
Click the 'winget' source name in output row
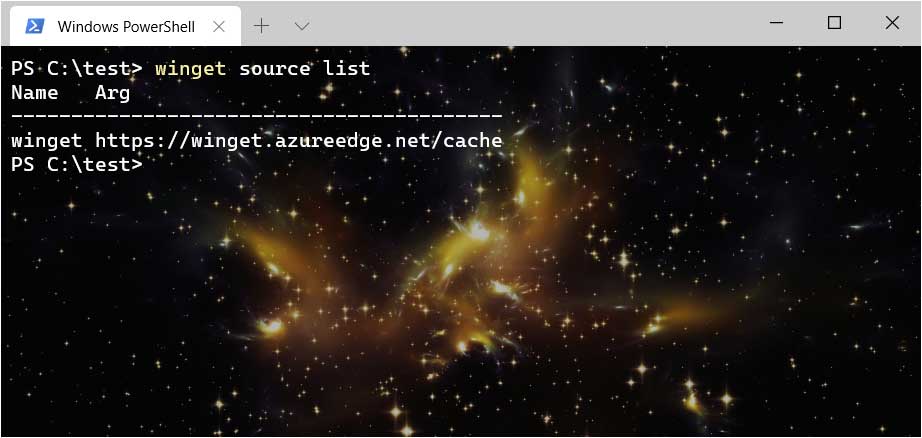coord(47,141)
